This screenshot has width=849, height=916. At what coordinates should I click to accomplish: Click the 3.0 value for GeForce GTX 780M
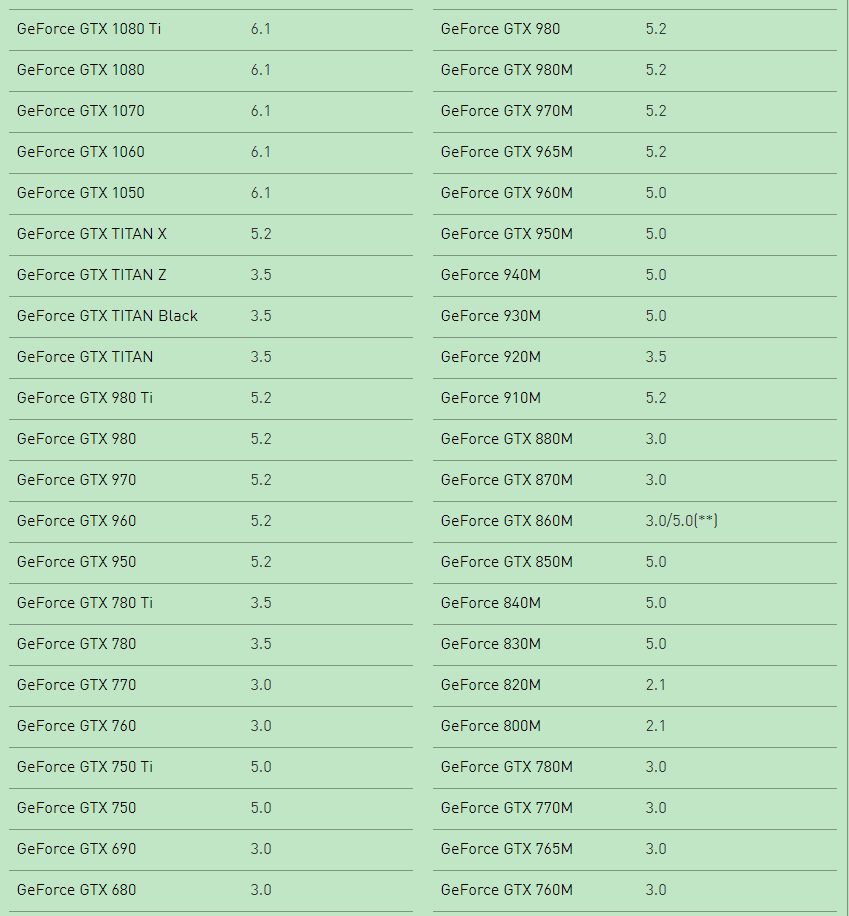point(656,766)
